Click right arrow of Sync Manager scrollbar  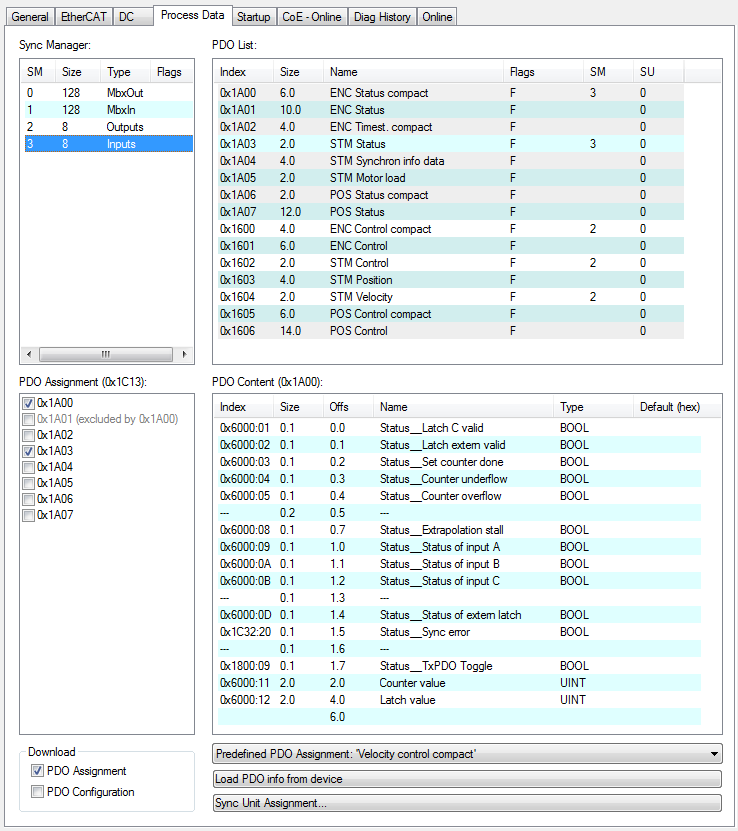tap(184, 354)
